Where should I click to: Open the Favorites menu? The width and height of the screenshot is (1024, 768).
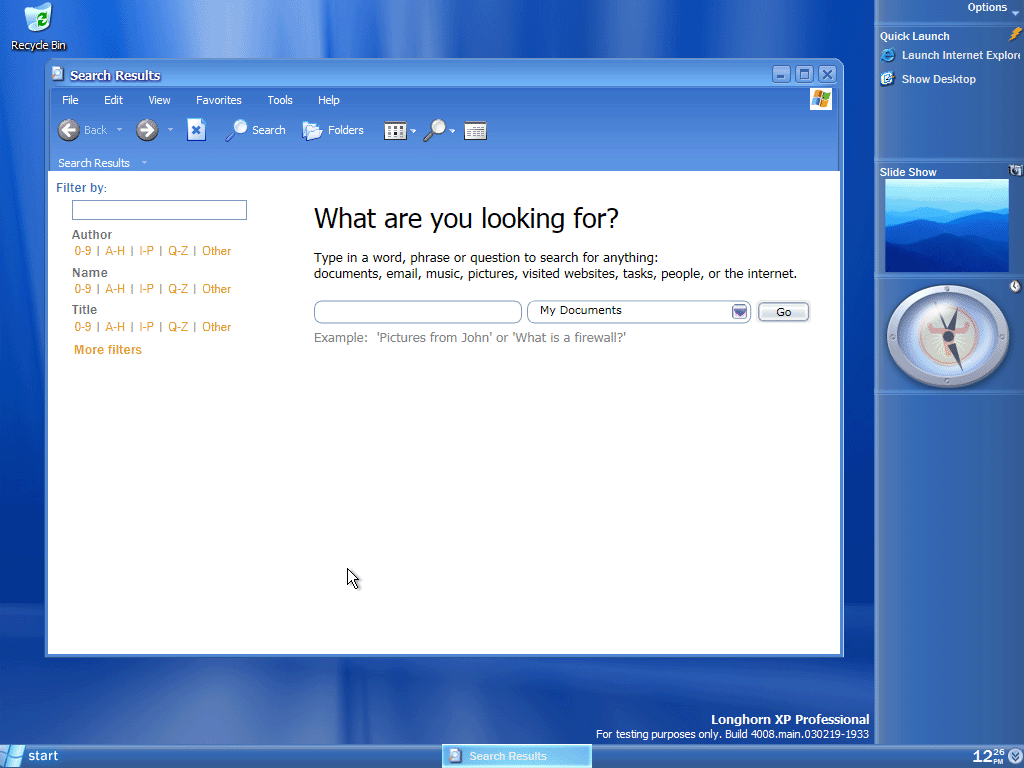[x=219, y=100]
